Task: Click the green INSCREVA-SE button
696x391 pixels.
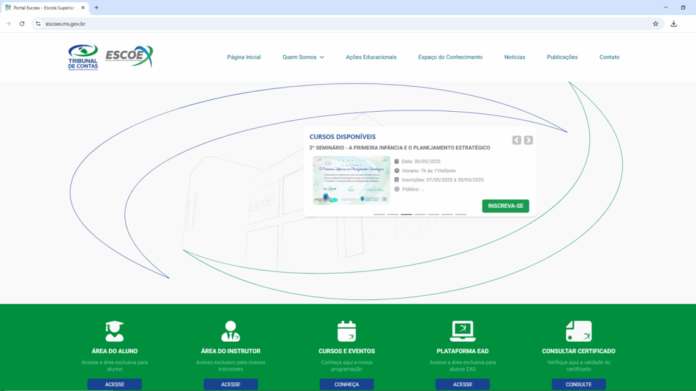Action: click(x=506, y=206)
